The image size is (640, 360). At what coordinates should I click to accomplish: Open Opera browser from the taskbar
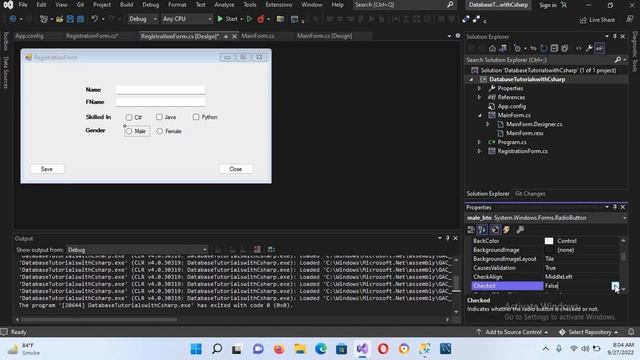(x=383, y=349)
